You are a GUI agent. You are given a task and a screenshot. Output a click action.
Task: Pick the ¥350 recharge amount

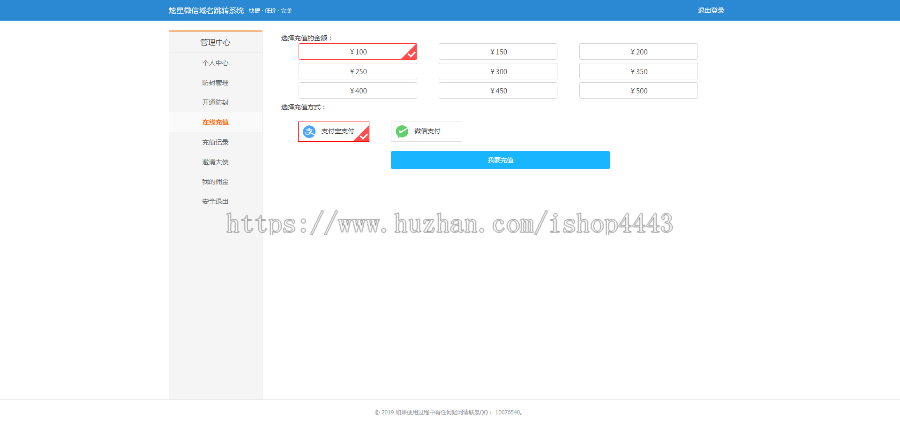pos(638,71)
